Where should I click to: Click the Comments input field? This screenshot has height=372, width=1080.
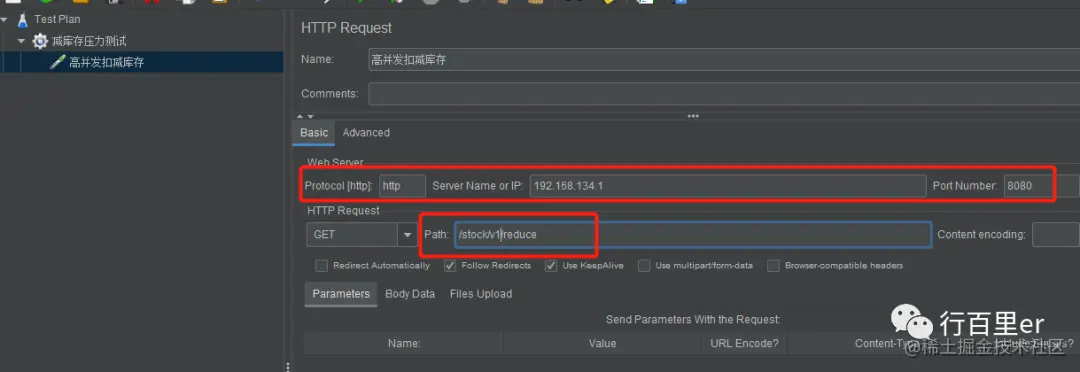pos(724,94)
